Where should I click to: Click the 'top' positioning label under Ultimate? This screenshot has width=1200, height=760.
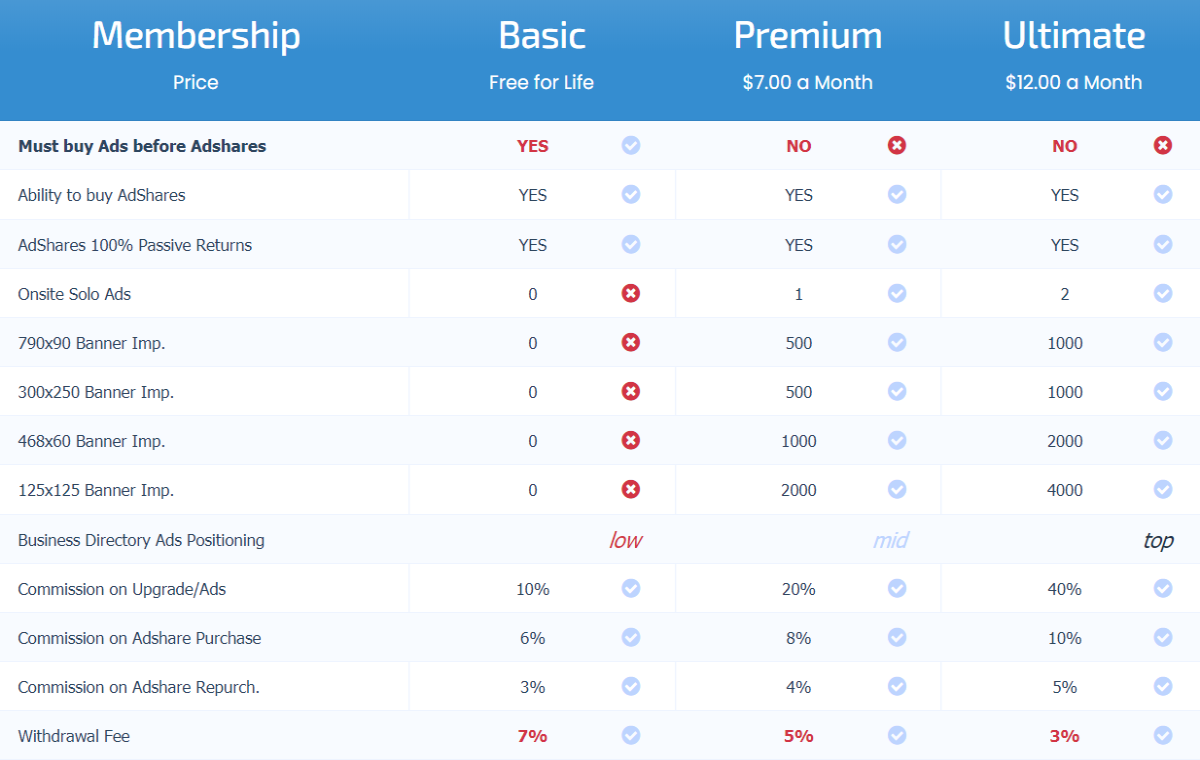point(1158,541)
